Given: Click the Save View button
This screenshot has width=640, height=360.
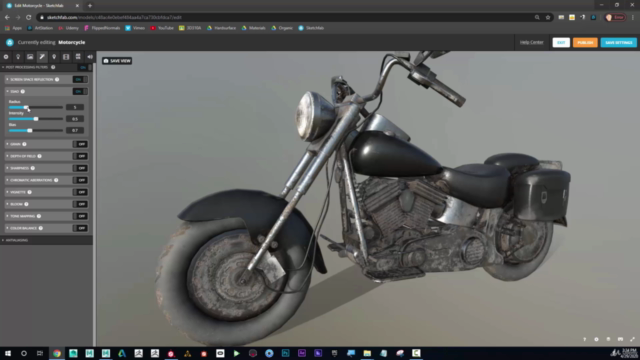Looking at the screenshot, I should point(117,61).
